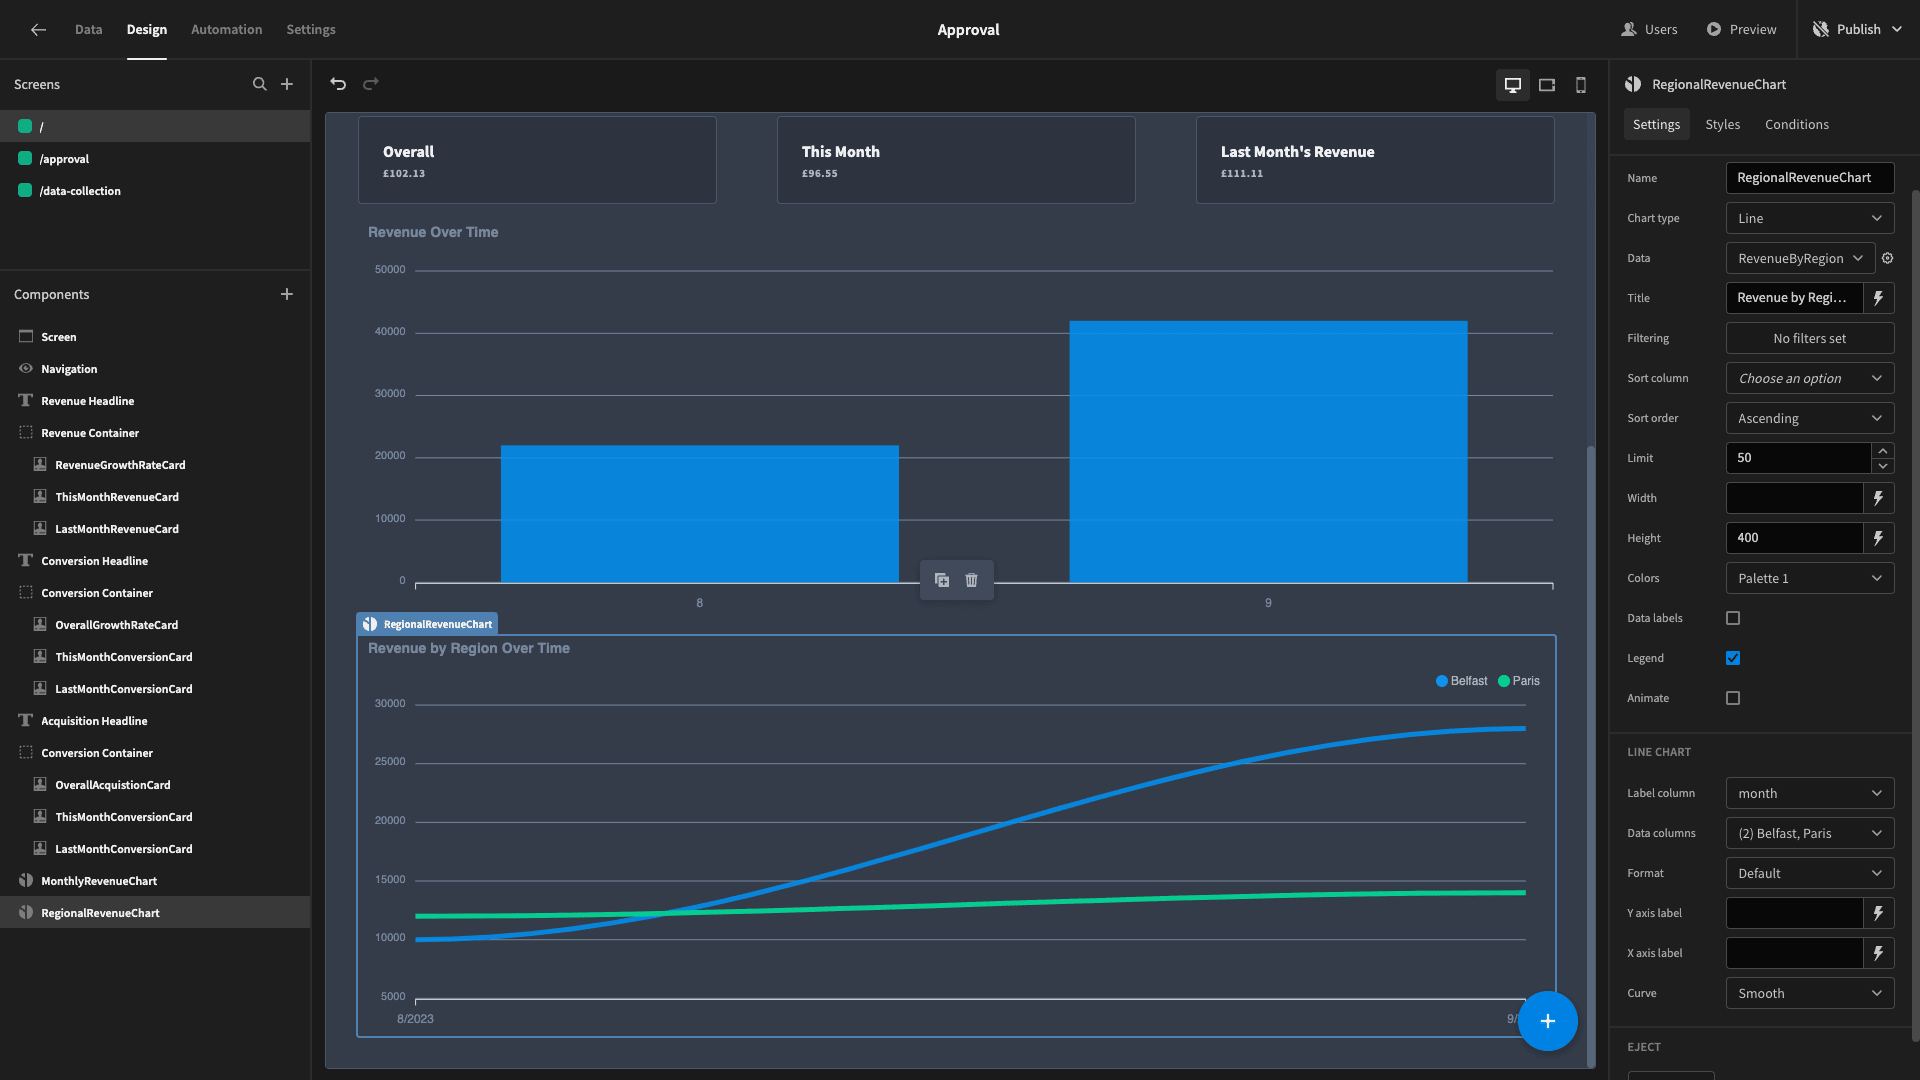Redo the last change
1920x1080 pixels.
(371, 84)
